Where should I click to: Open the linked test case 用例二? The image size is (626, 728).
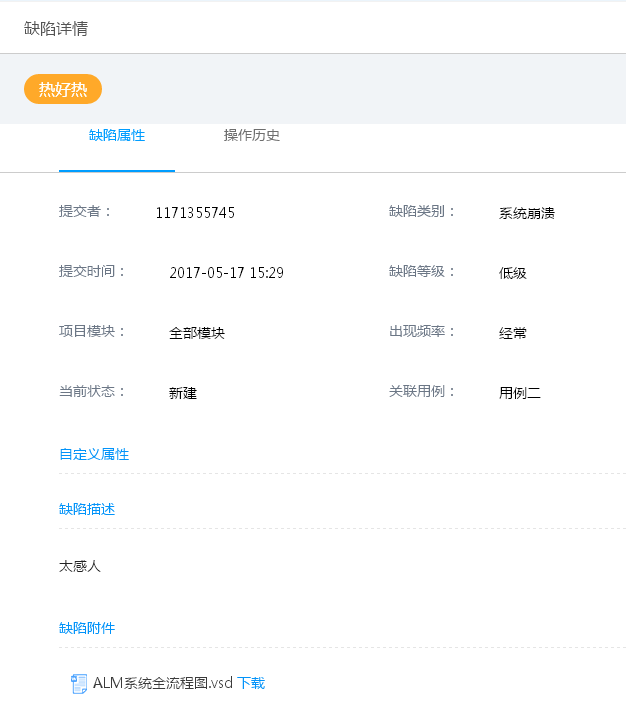(x=519, y=393)
